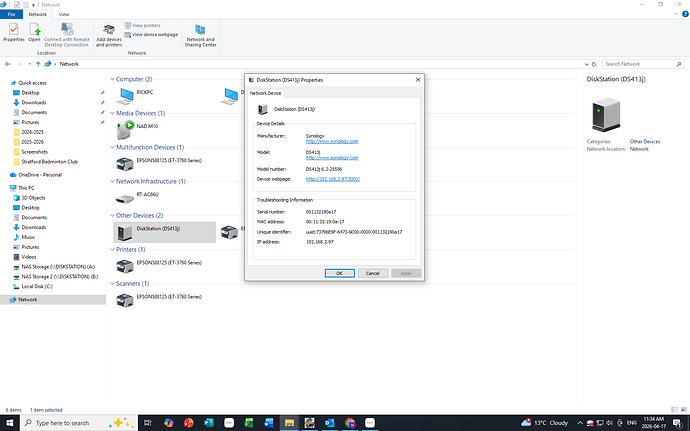The image size is (690, 431).
Task: Collapse the Computer (2) group
Action: tap(112, 79)
